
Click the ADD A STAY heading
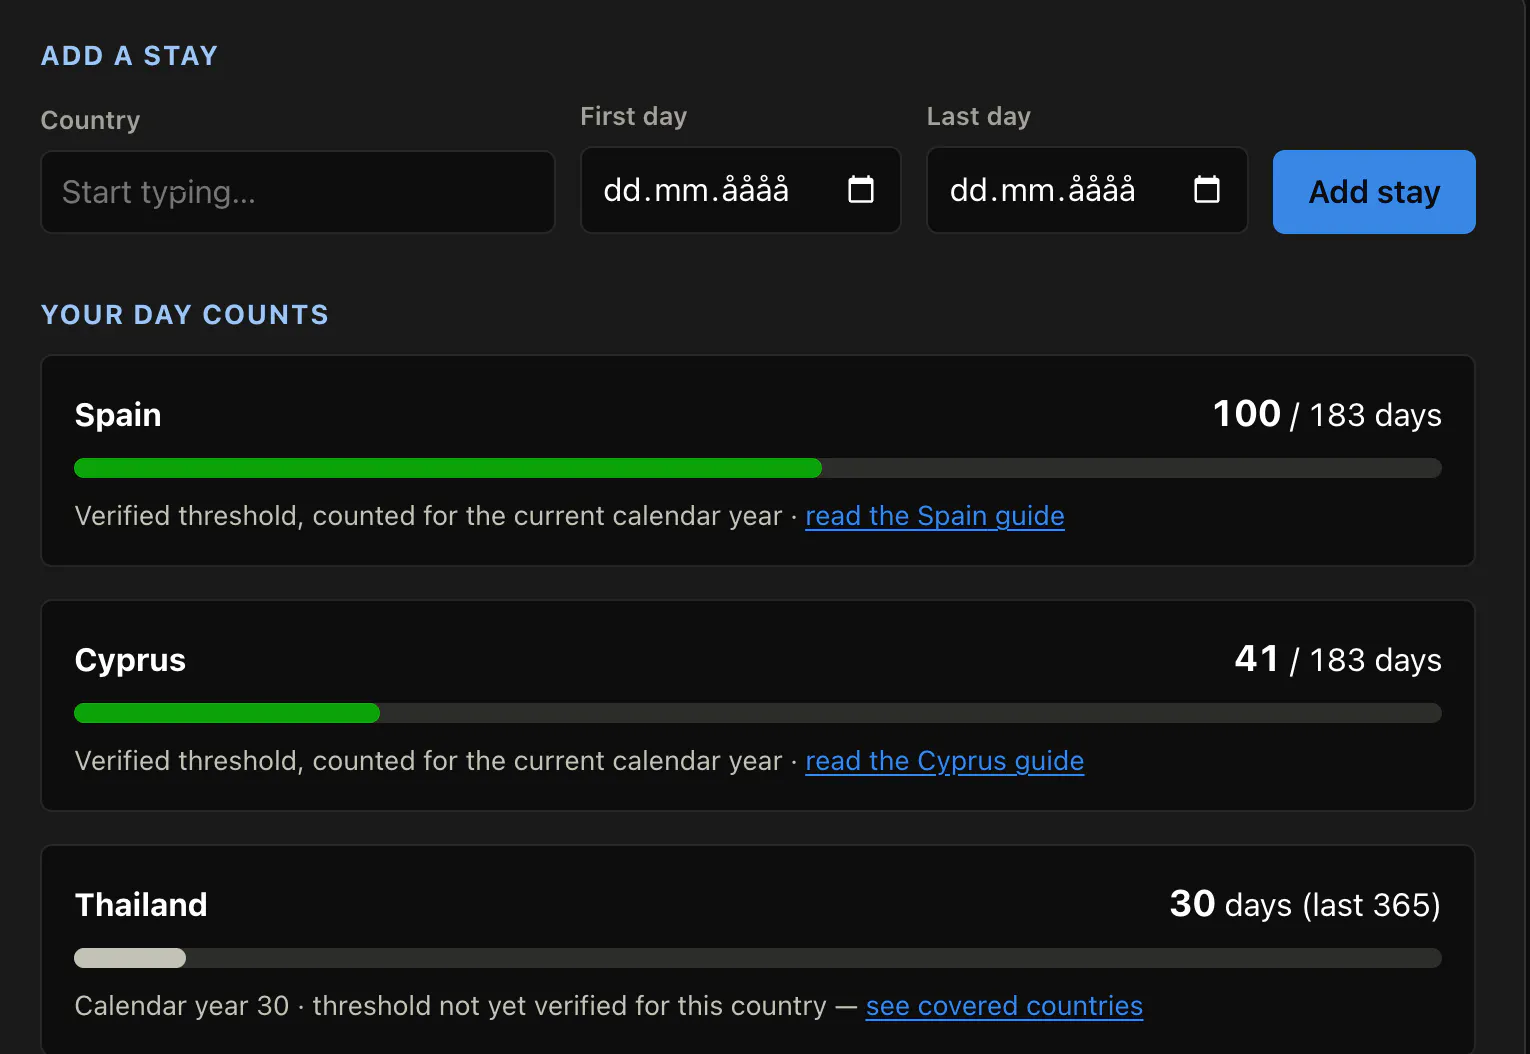pos(129,56)
